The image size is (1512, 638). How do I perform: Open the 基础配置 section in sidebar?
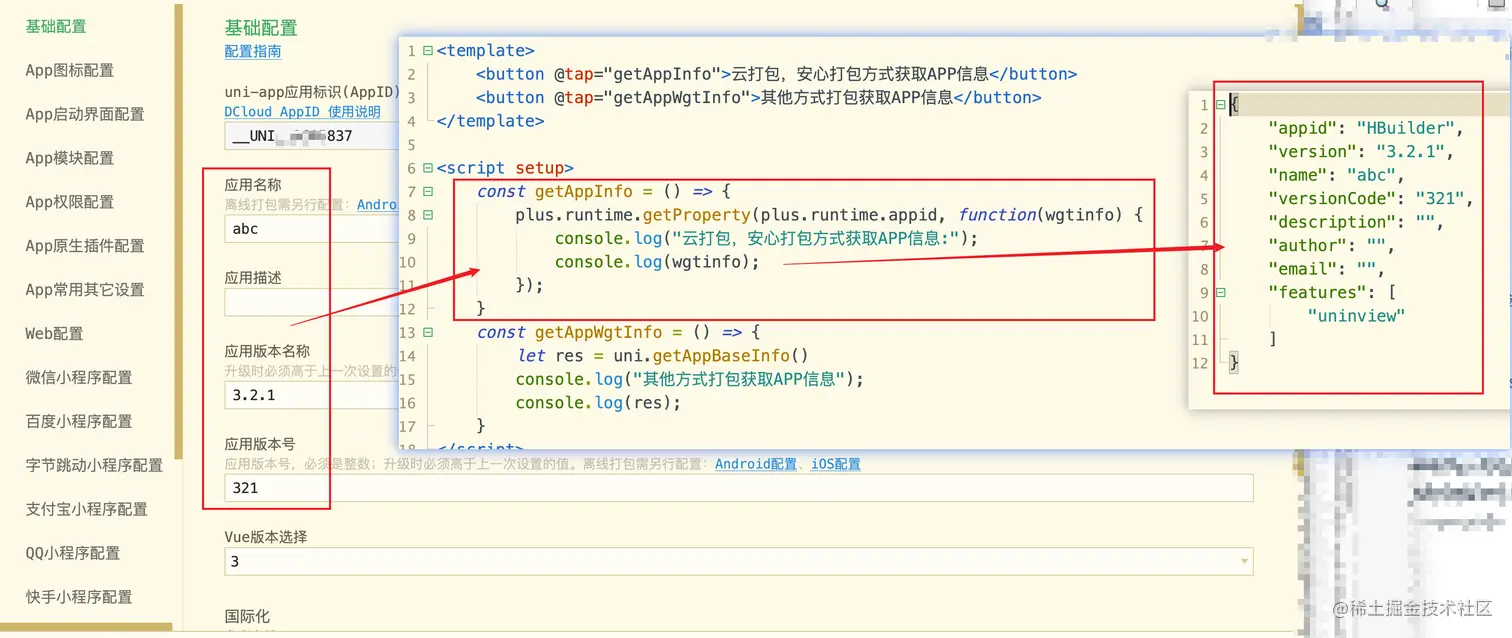pyautogui.click(x=56, y=26)
